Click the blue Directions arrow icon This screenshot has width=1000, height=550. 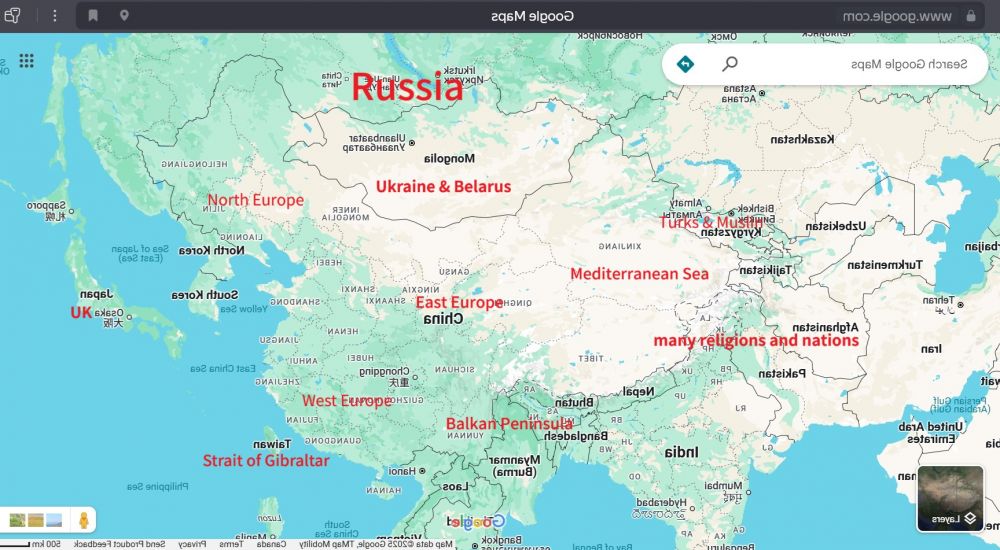[x=685, y=64]
